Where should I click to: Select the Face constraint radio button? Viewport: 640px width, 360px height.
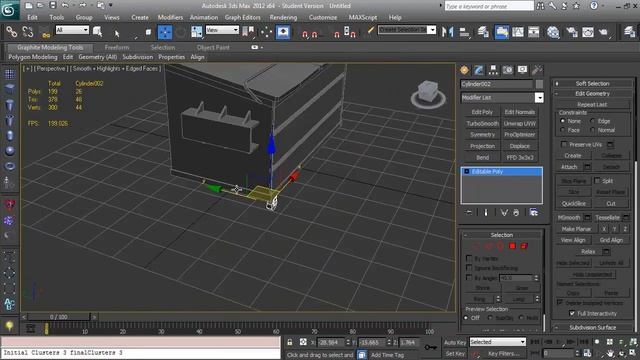562,130
